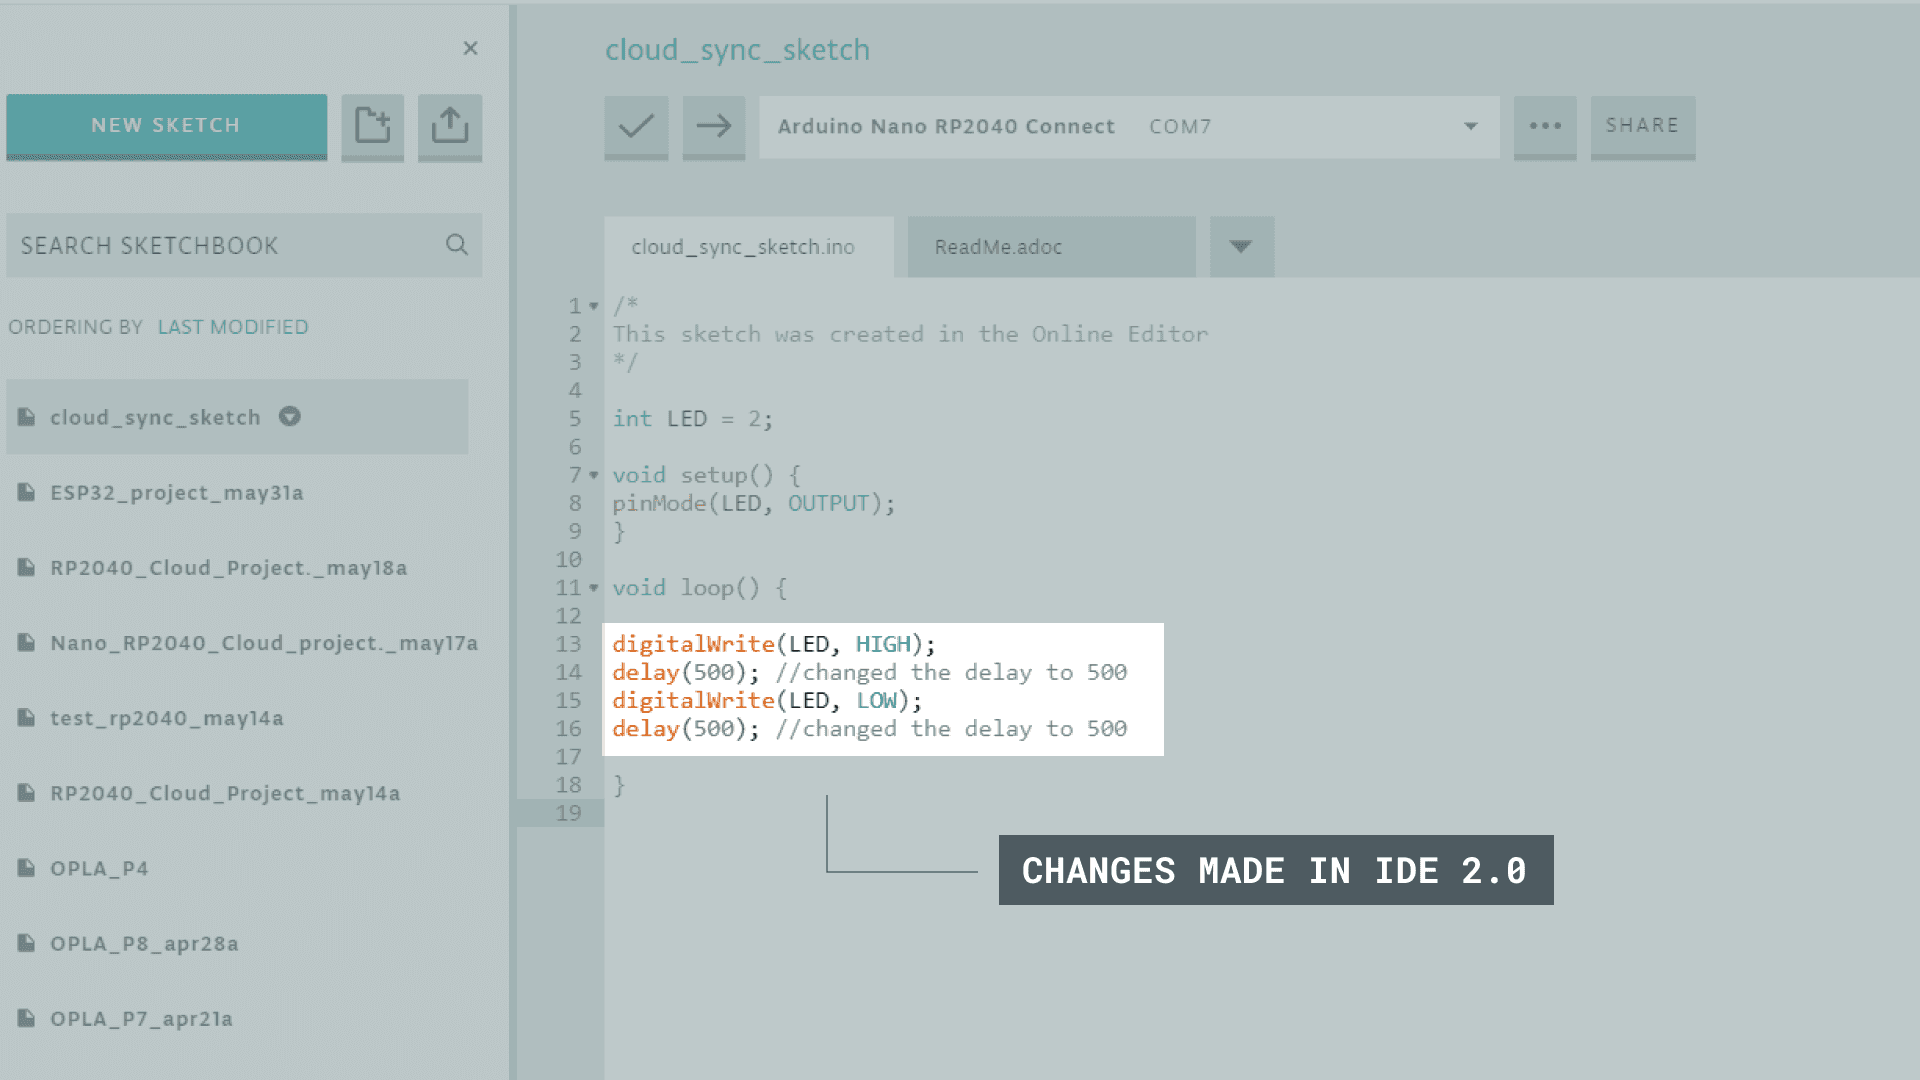
Task: Click the Search Sketchbook input field
Action: click(225, 245)
